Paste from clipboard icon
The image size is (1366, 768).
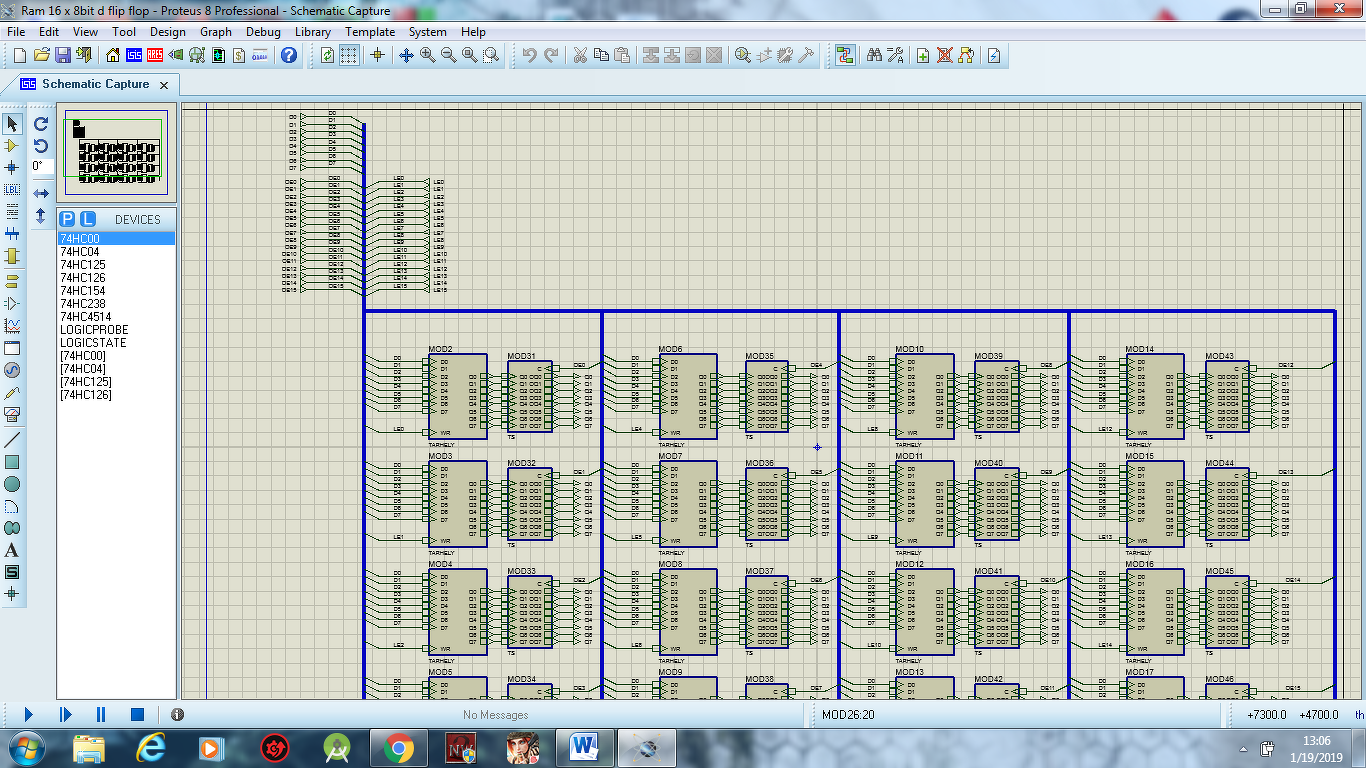622,55
